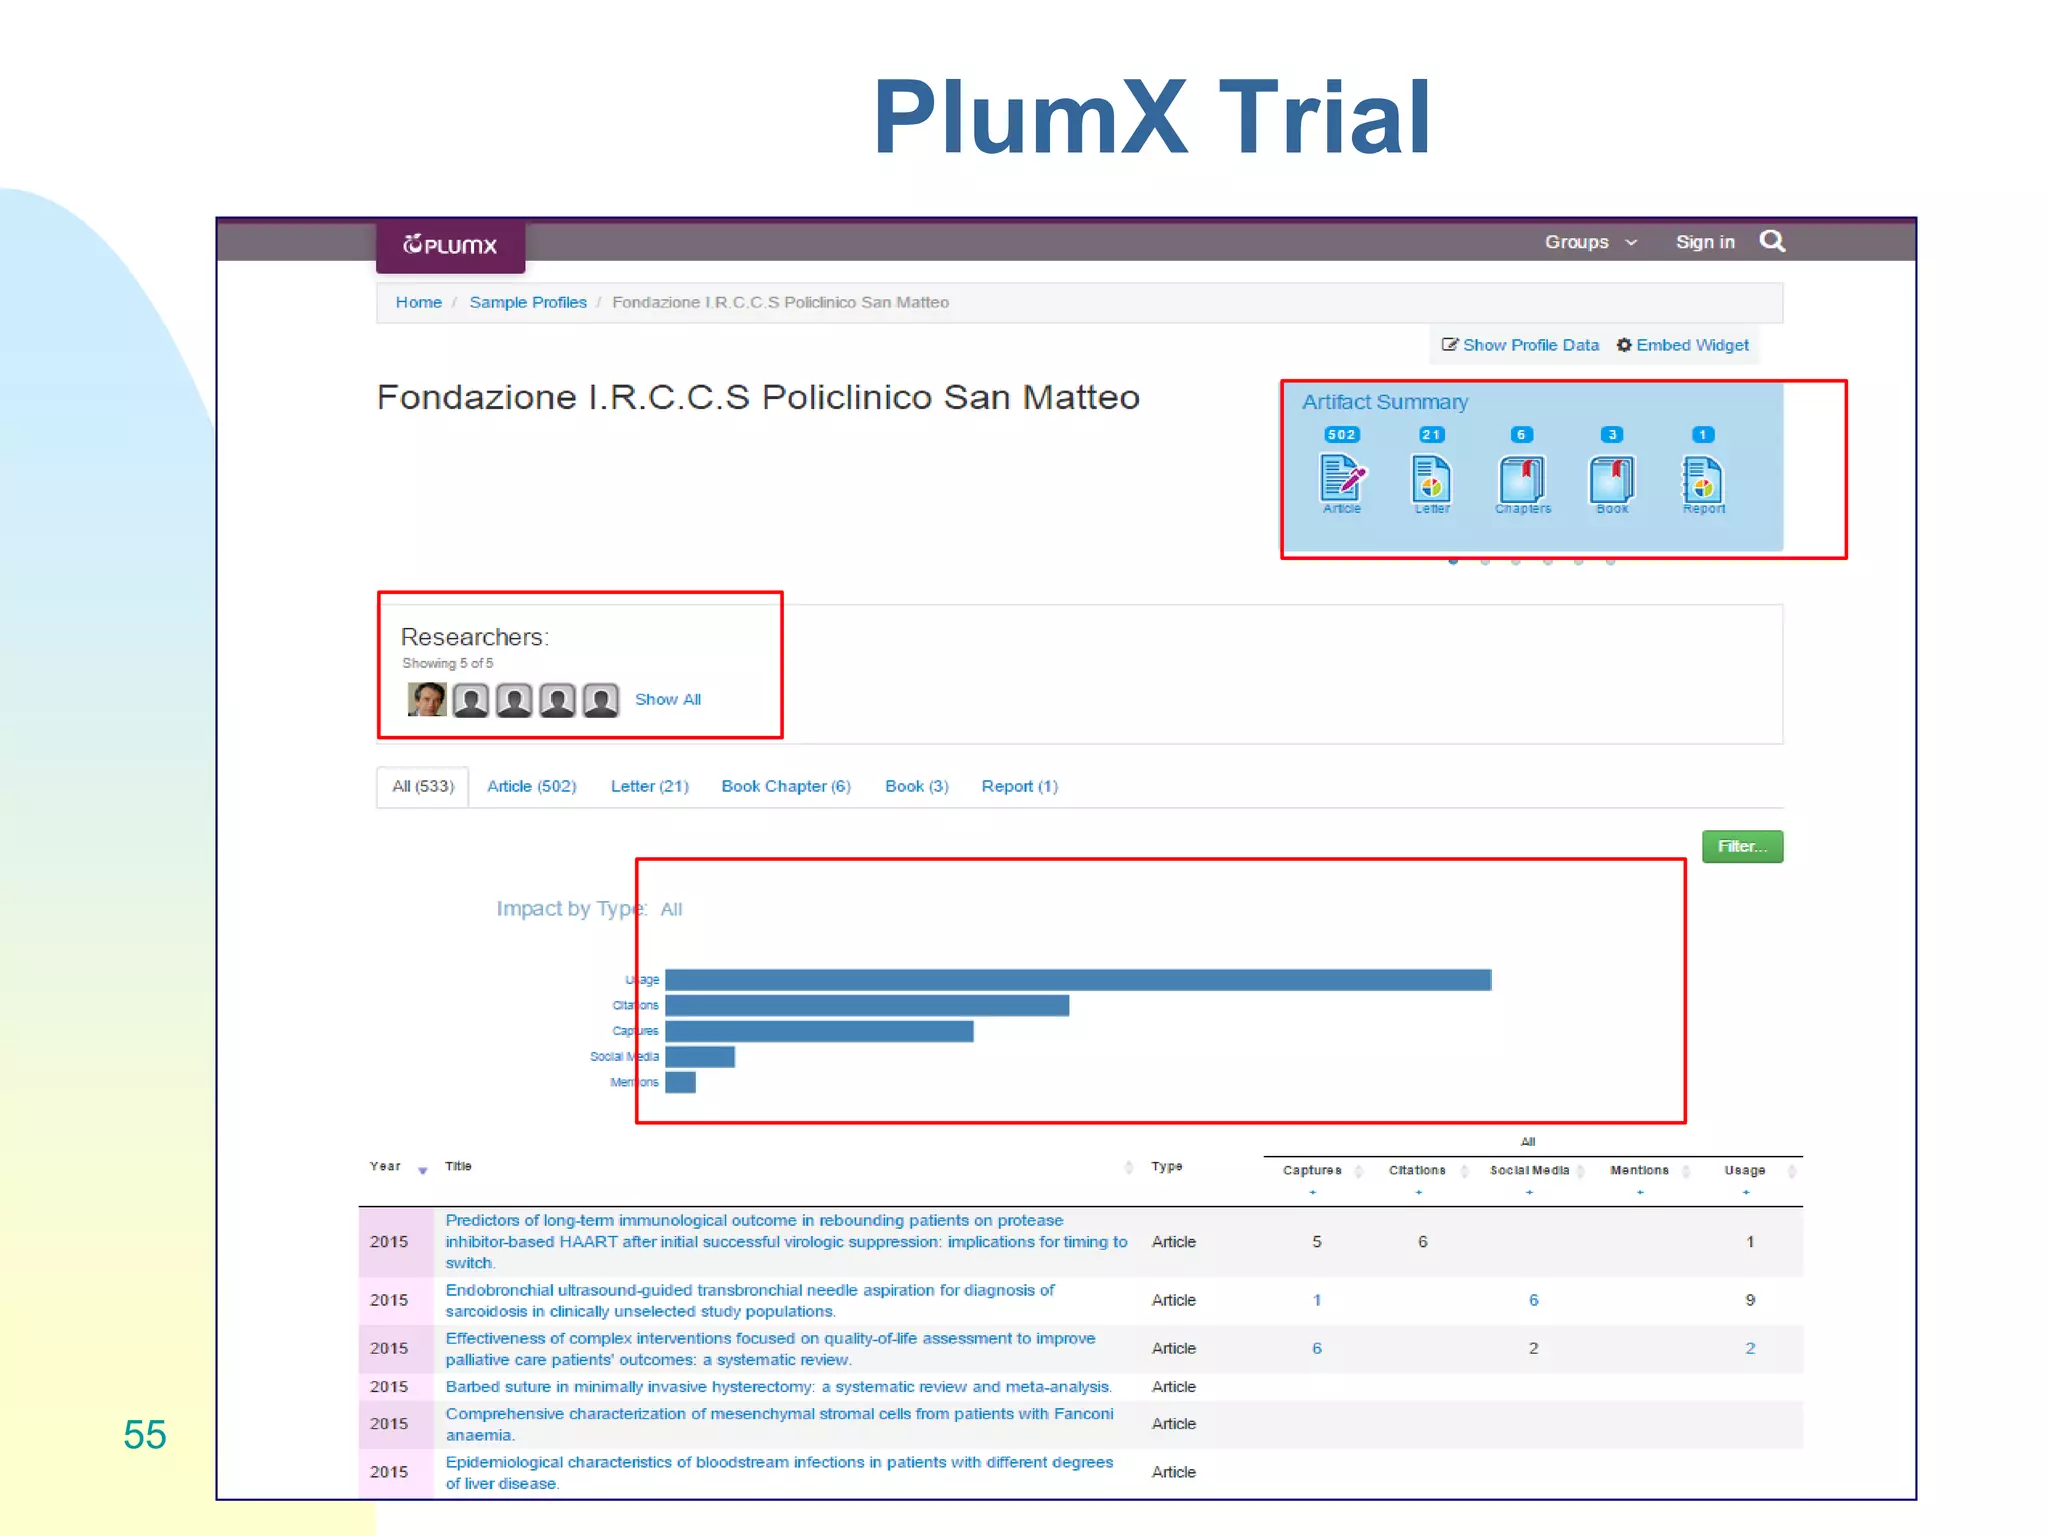Open the Book artifact icon

(x=1612, y=478)
